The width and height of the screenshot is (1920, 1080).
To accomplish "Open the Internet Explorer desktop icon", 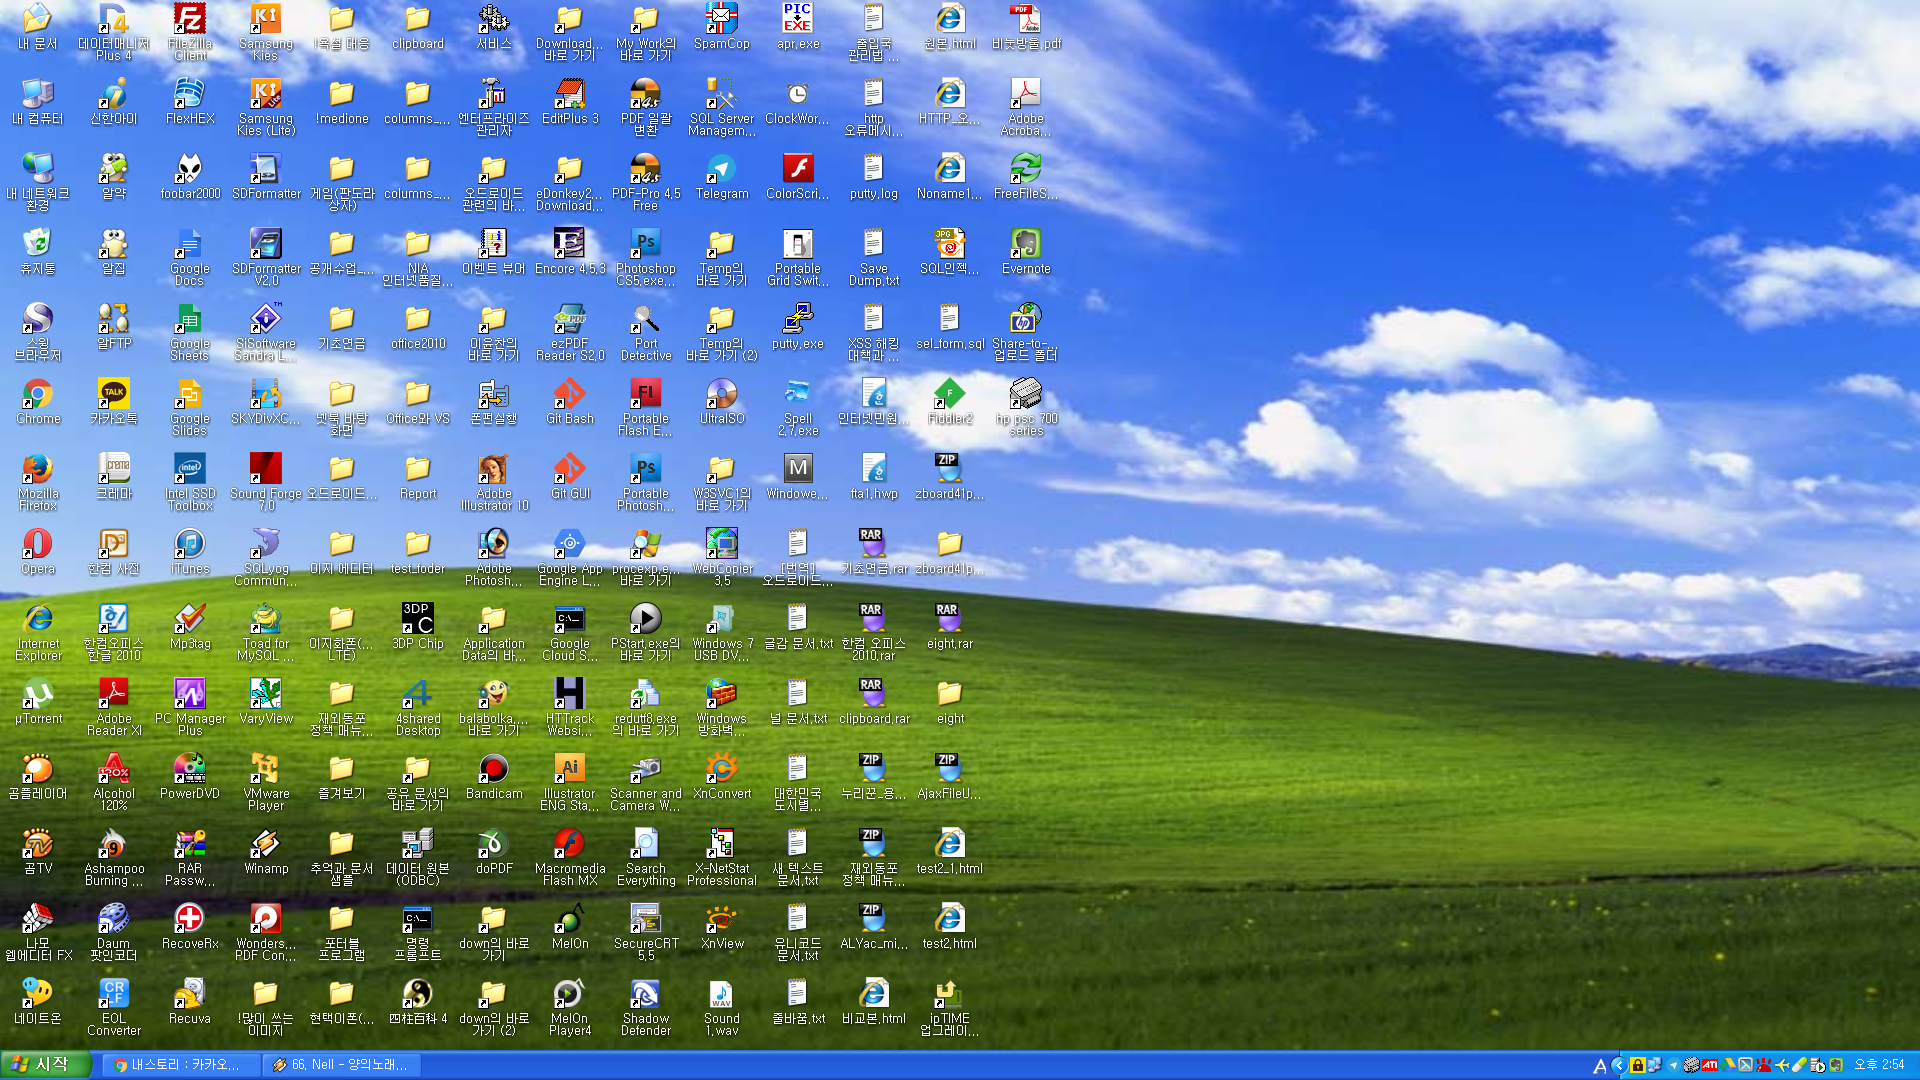I will 38,632.
